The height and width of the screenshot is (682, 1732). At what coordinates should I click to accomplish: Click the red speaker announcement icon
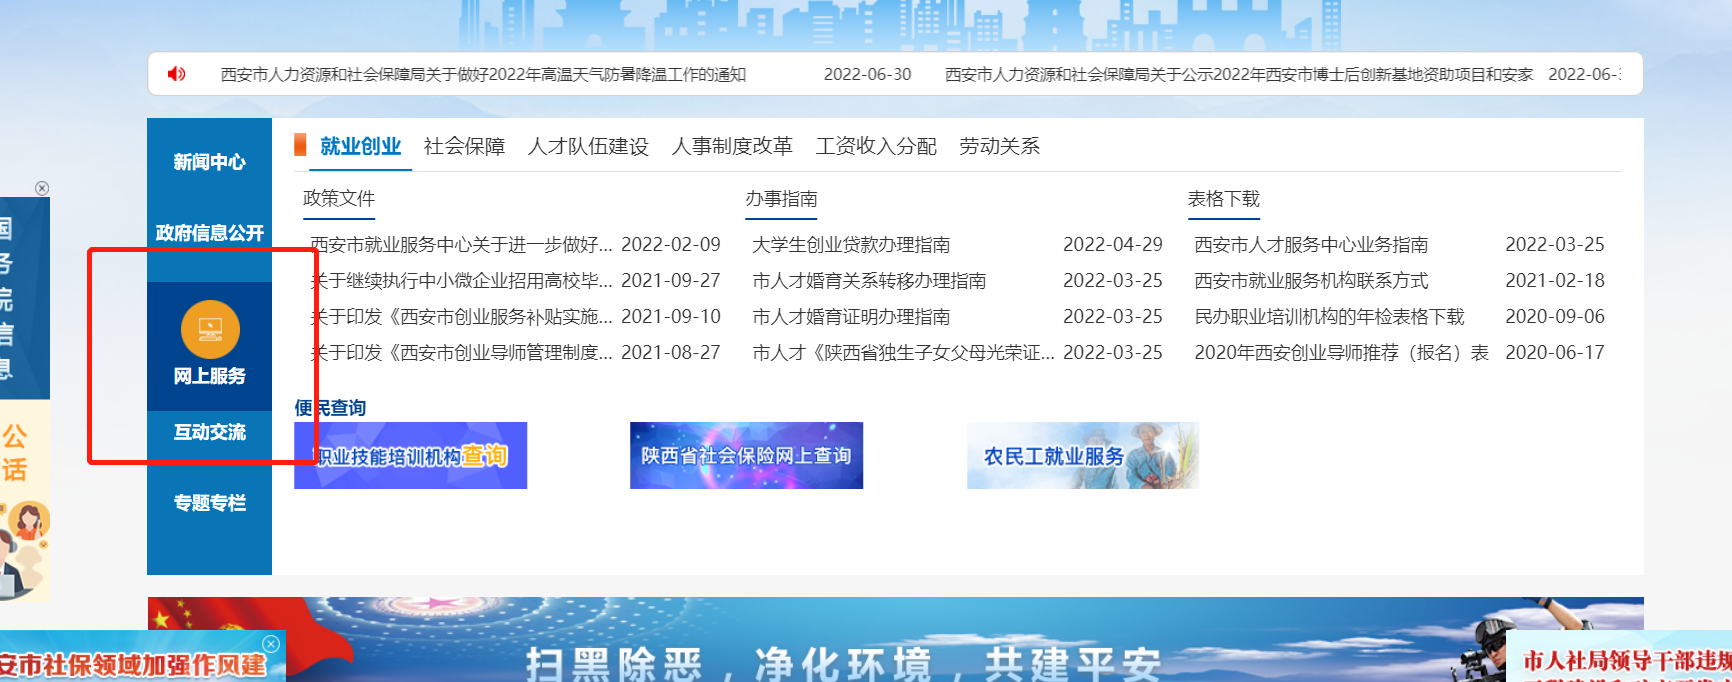click(x=177, y=74)
